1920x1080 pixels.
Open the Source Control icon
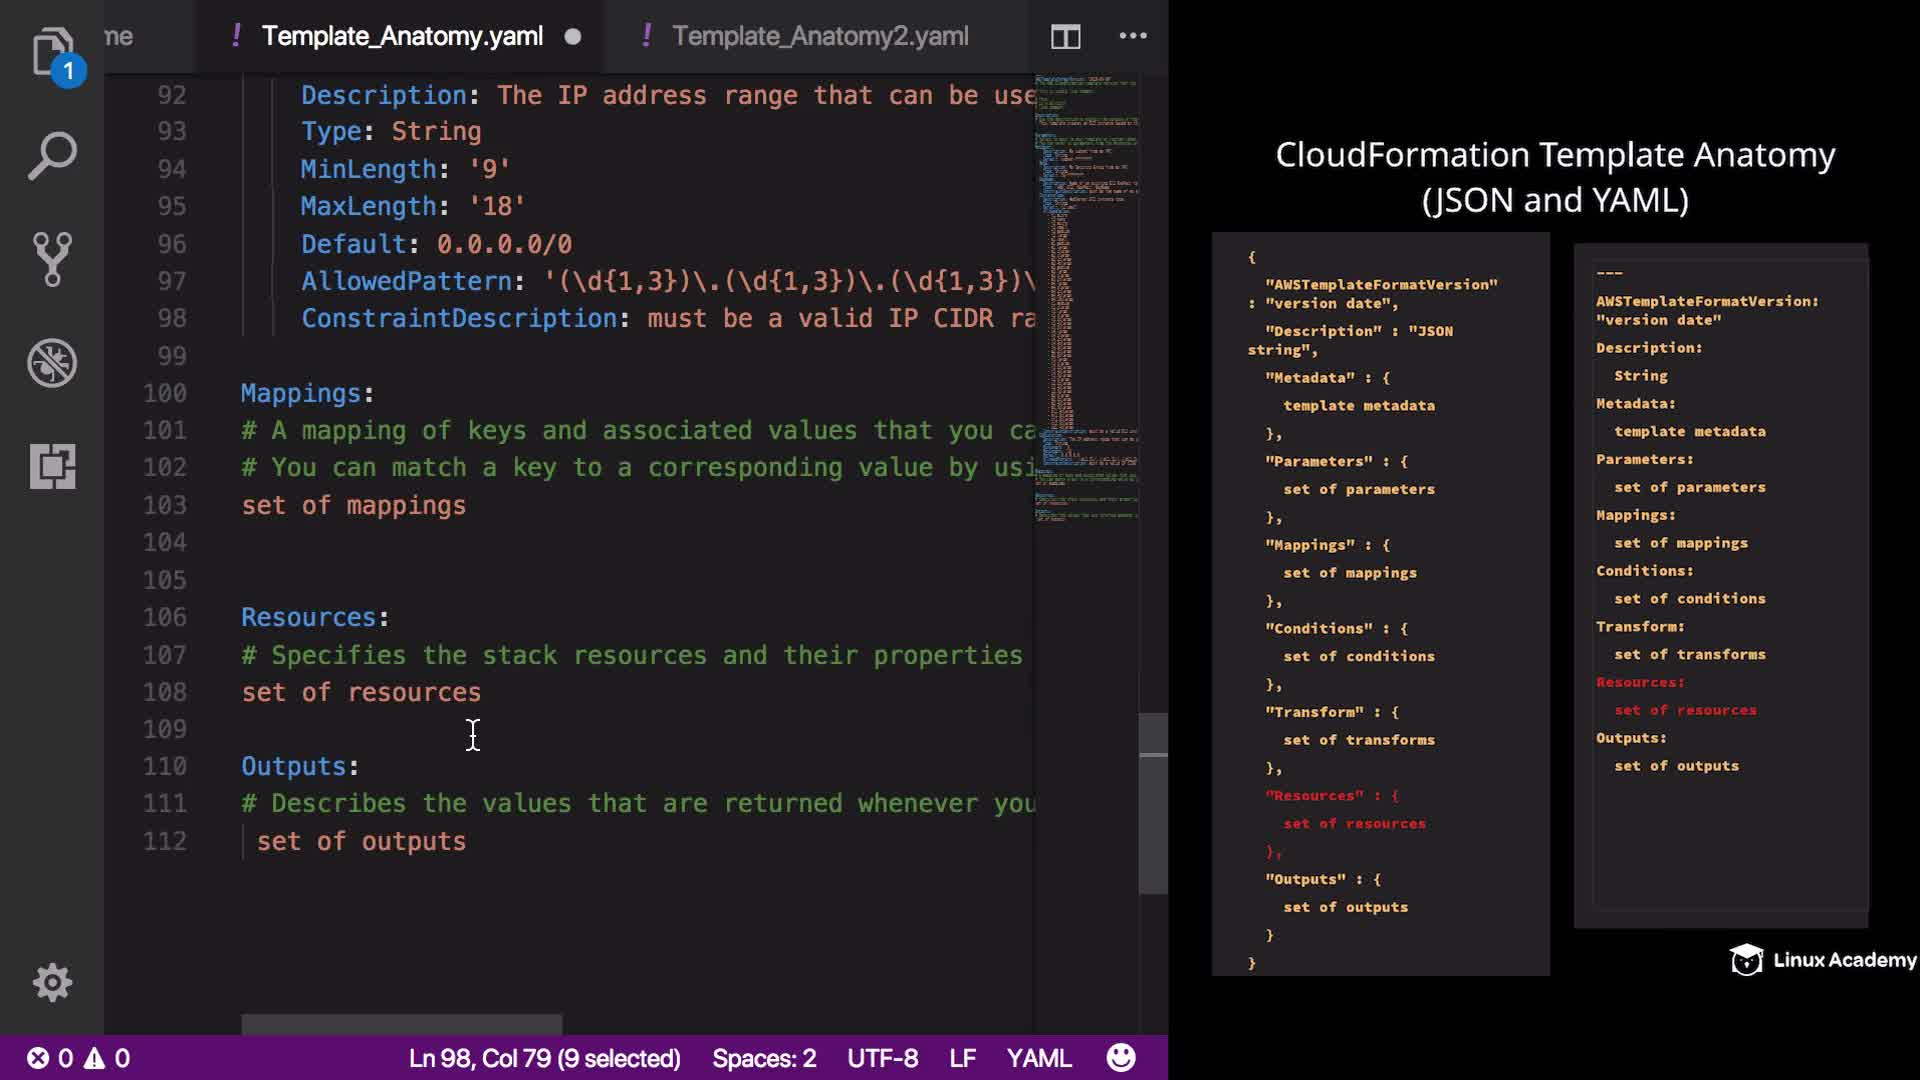pos(52,259)
